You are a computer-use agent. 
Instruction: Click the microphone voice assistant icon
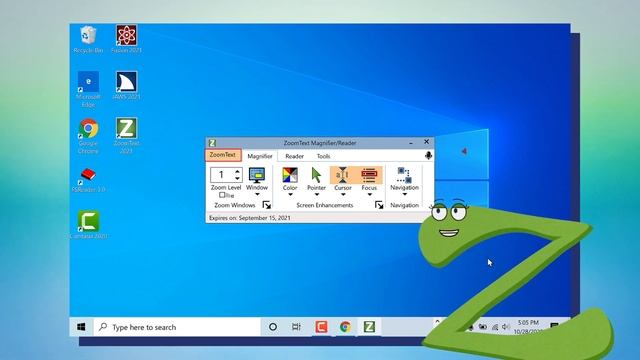(x=428, y=156)
